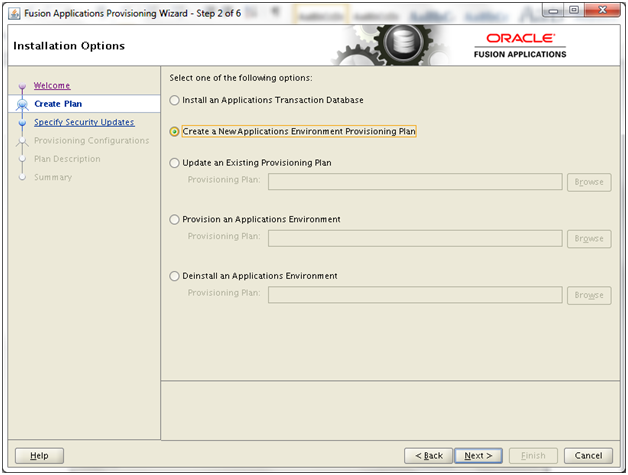Browse for plan under Update an Existing Provisioning Plan
Screen dimensions: 628x475
tap(589, 182)
